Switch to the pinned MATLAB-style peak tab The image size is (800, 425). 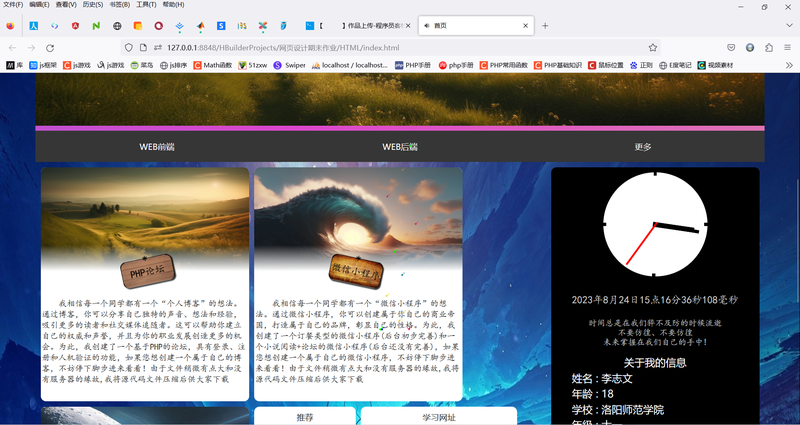pyautogui.click(x=201, y=26)
